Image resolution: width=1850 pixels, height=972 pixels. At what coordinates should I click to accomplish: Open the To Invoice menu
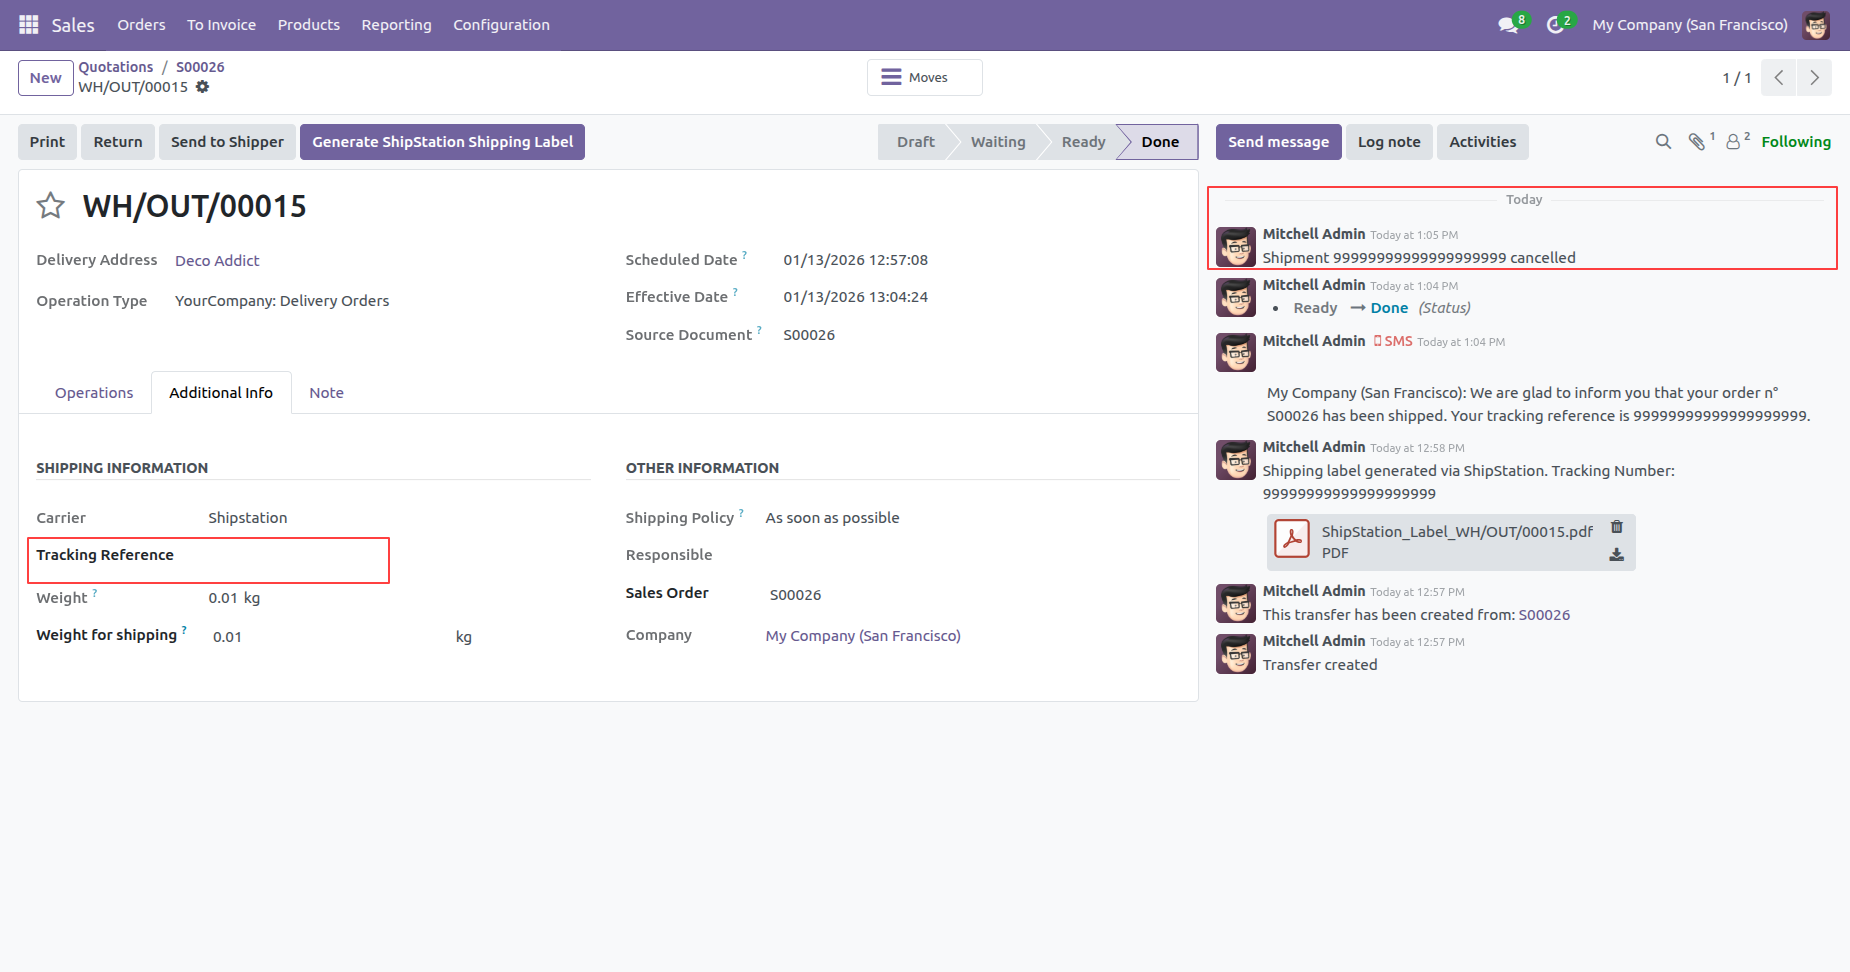coord(221,25)
